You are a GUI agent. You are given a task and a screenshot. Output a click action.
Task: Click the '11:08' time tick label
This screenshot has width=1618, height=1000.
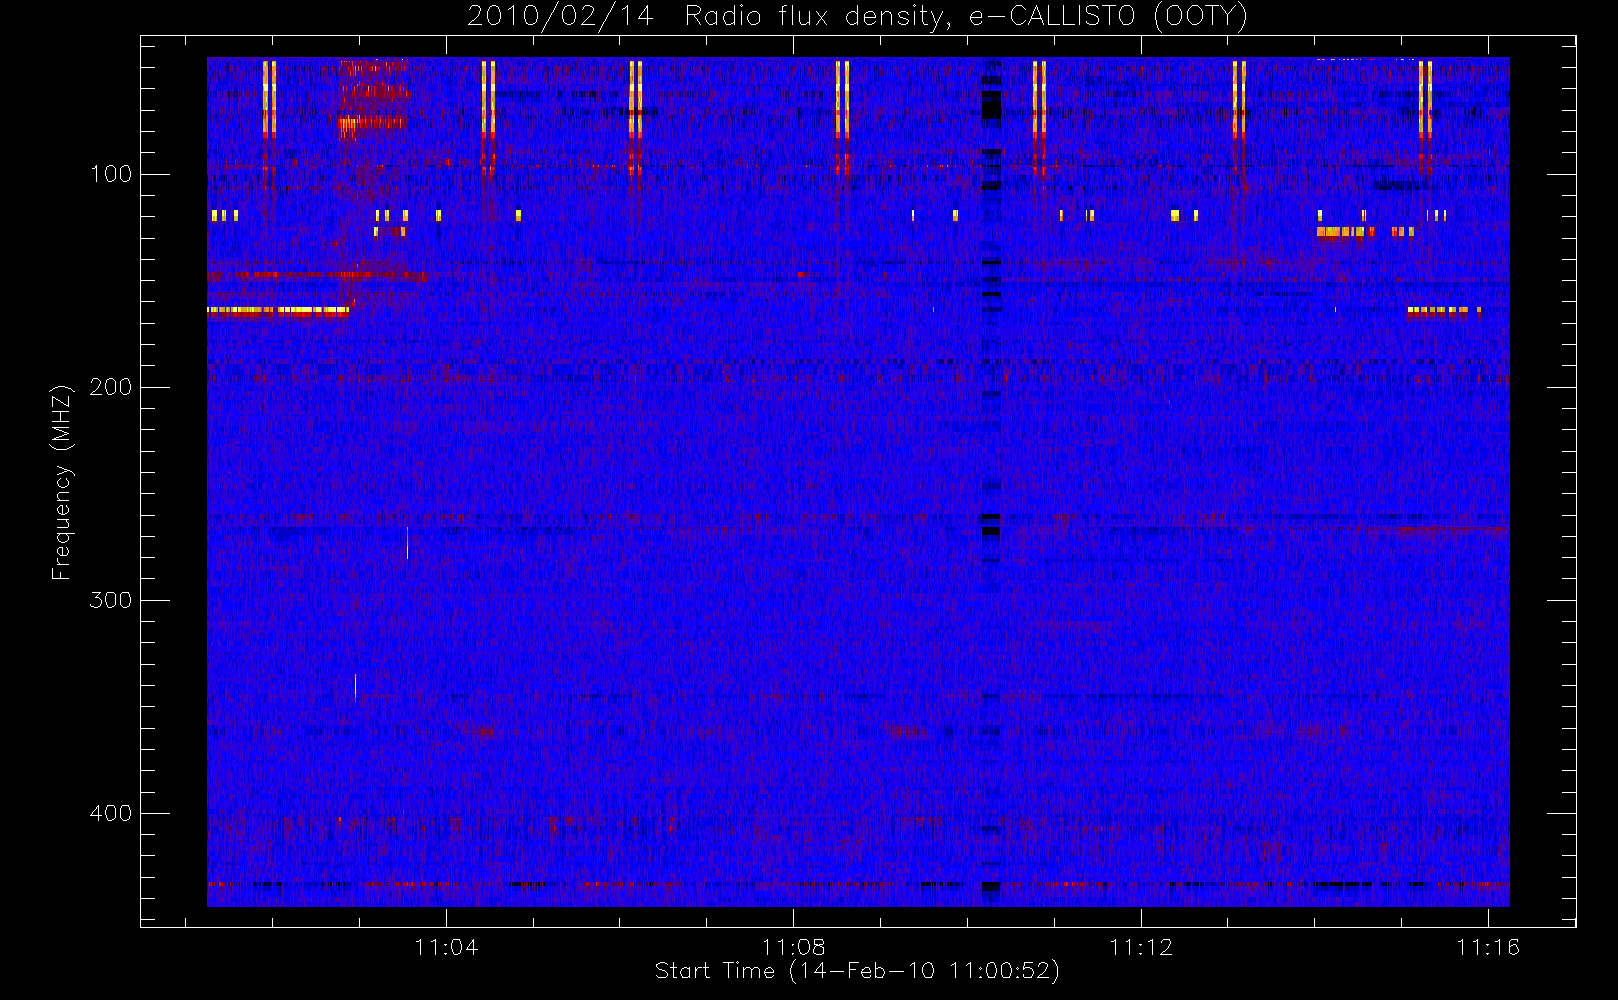pos(793,947)
